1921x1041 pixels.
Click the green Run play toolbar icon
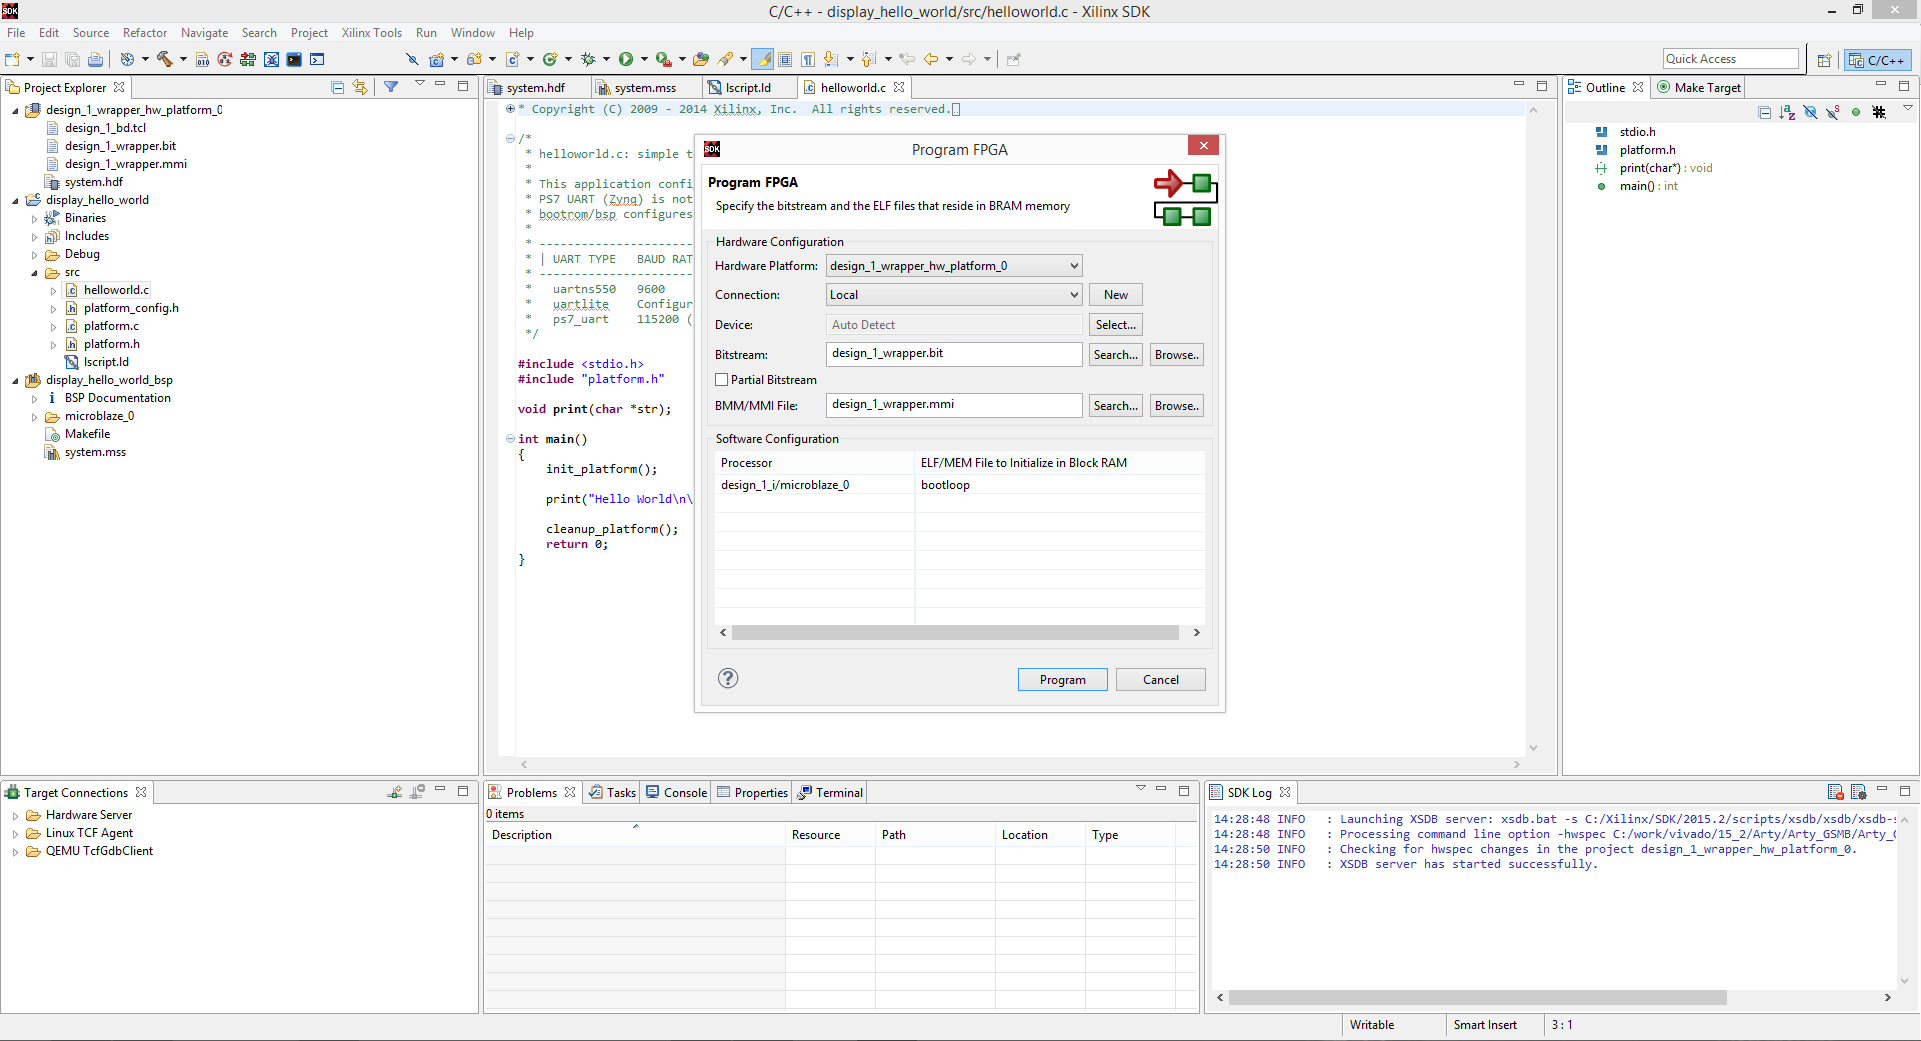[626, 59]
